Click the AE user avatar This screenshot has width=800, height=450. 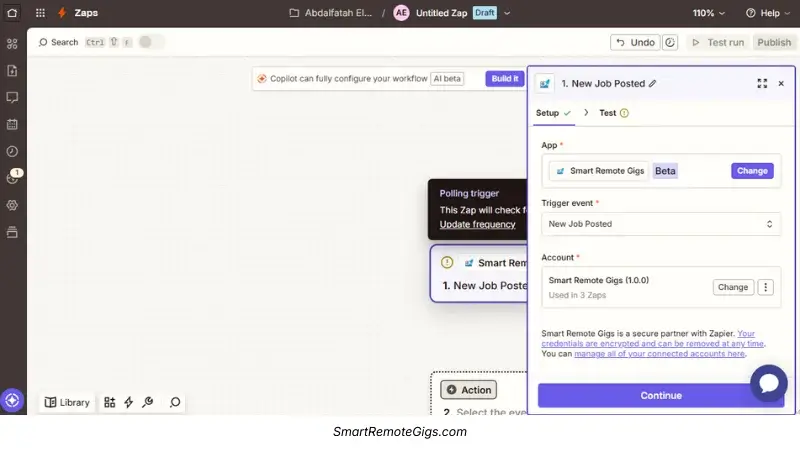click(x=401, y=13)
